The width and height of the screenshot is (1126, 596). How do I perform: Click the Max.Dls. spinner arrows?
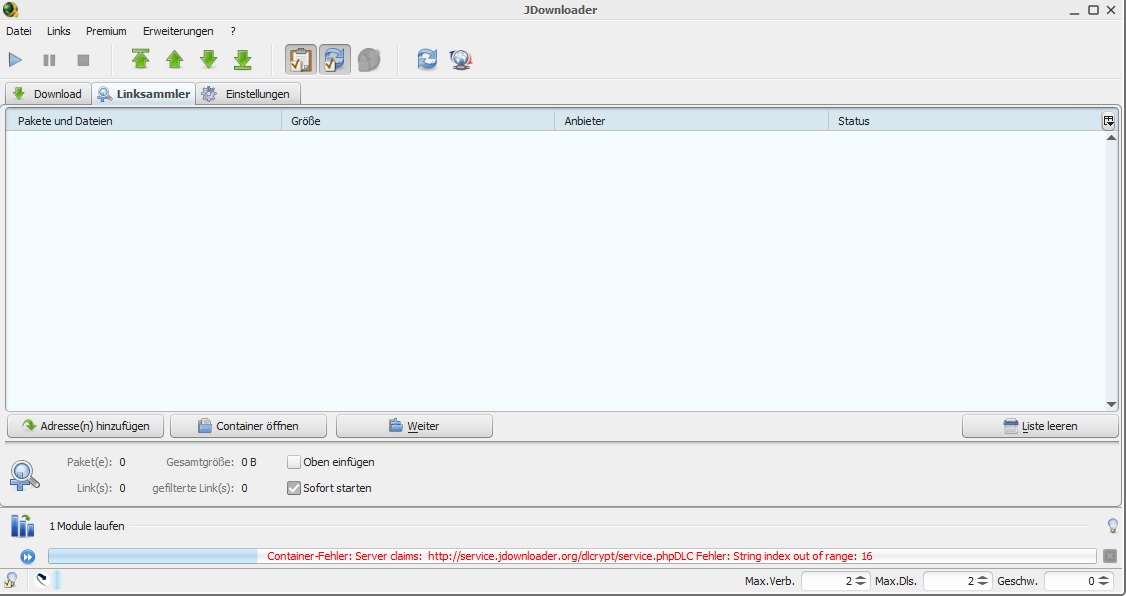click(x=984, y=581)
